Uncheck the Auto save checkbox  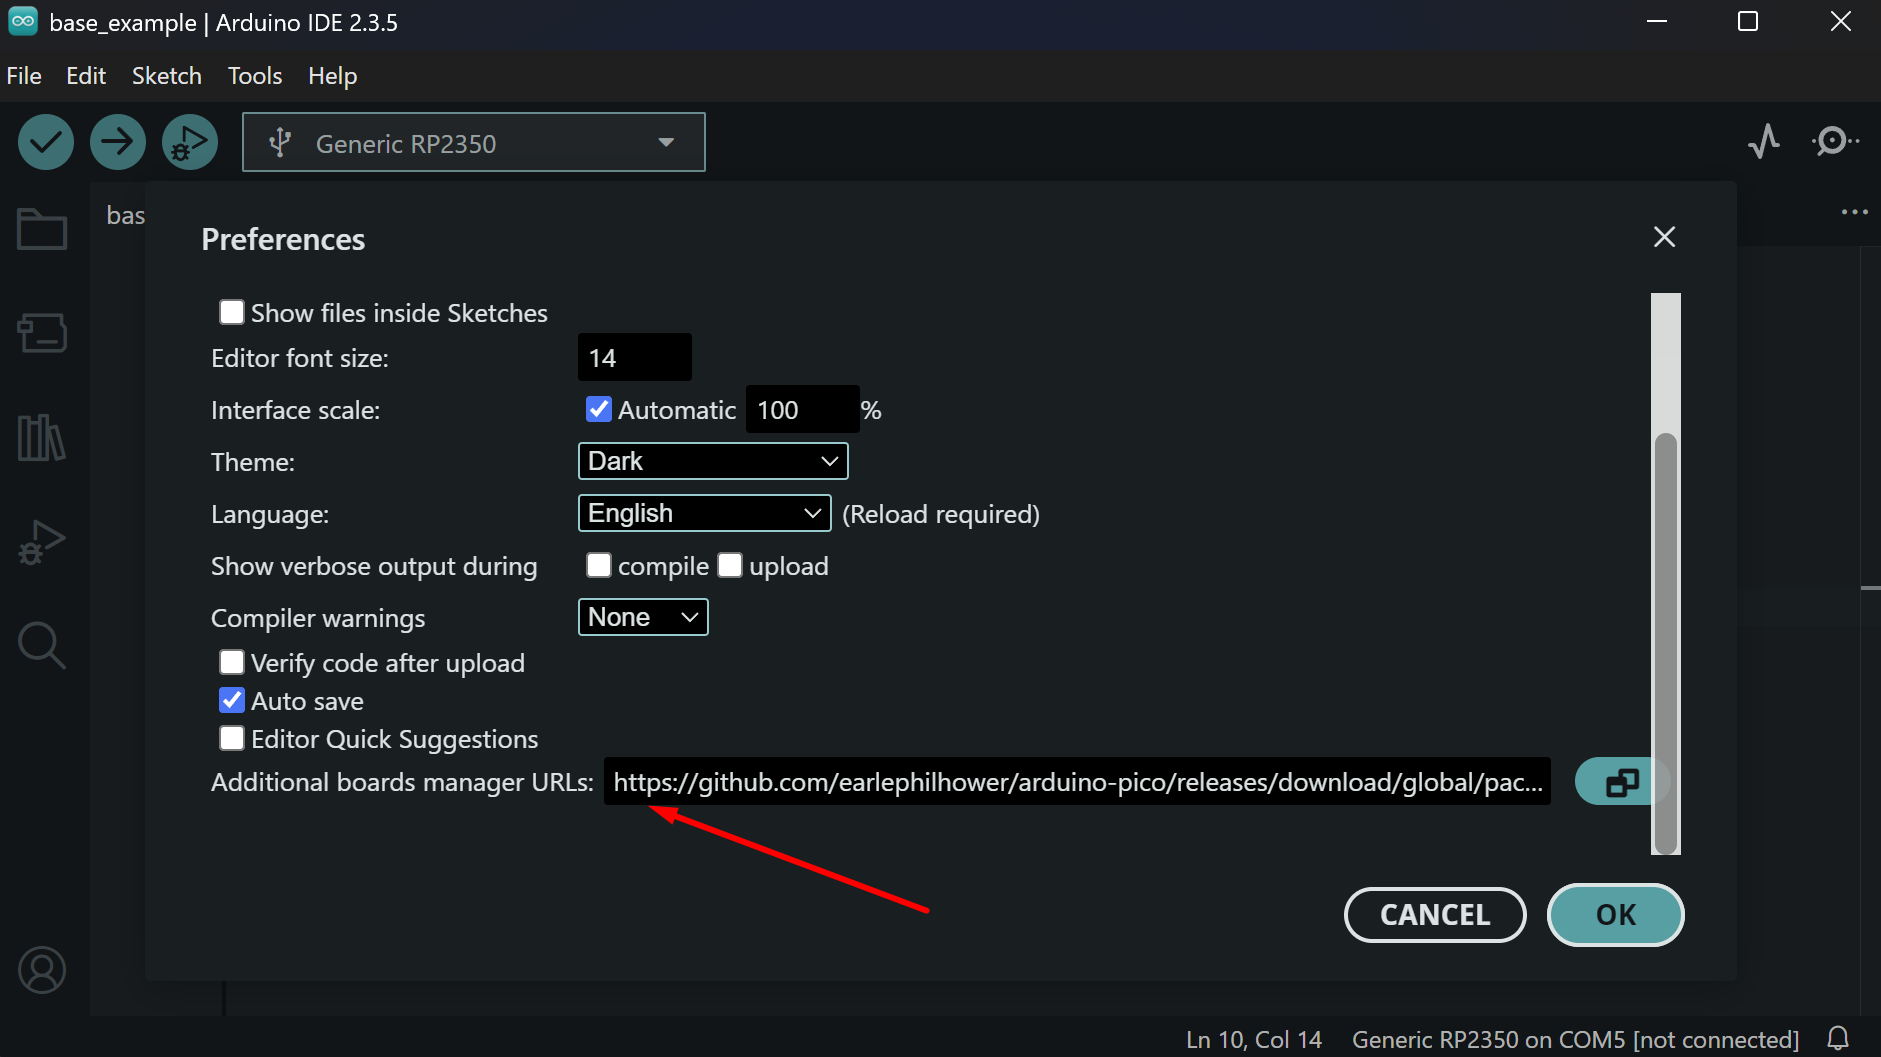point(232,701)
